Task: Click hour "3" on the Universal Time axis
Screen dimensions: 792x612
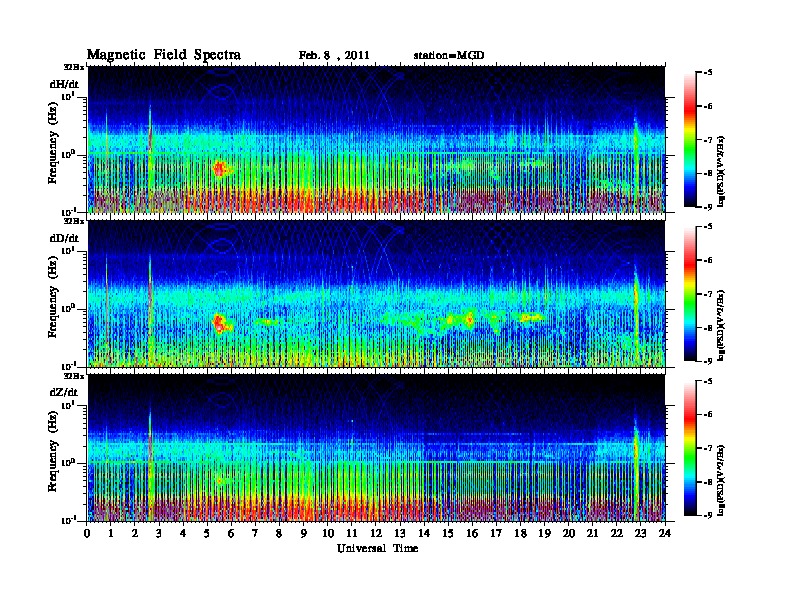Action: [159, 533]
